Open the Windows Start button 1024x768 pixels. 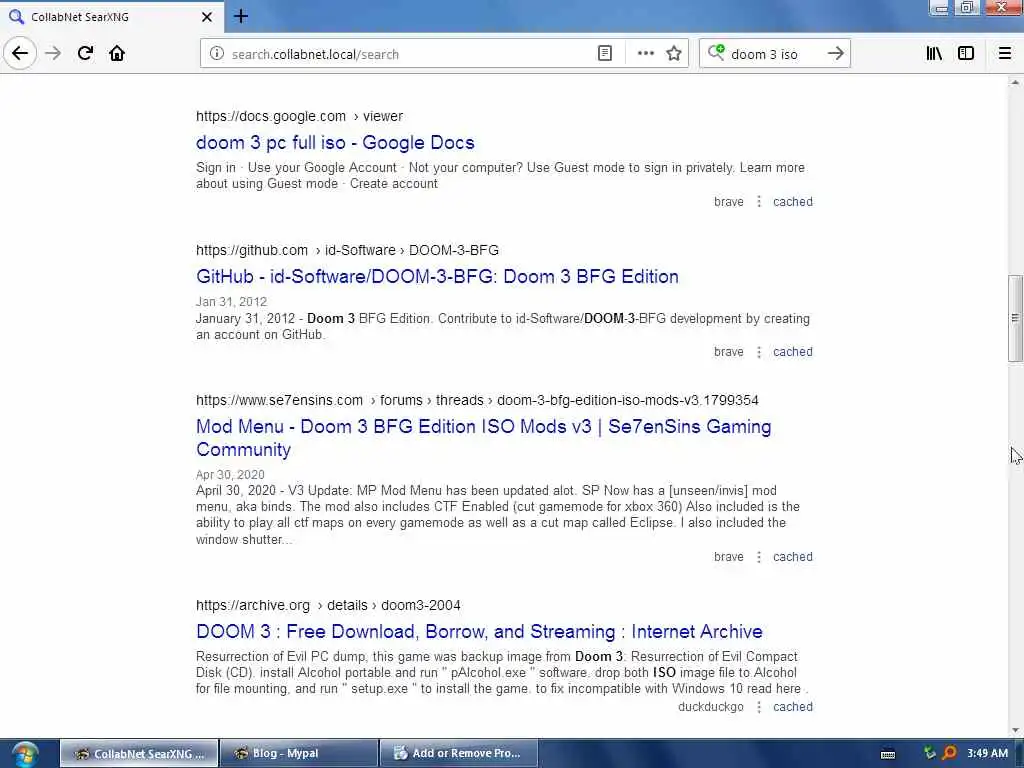pos(25,754)
